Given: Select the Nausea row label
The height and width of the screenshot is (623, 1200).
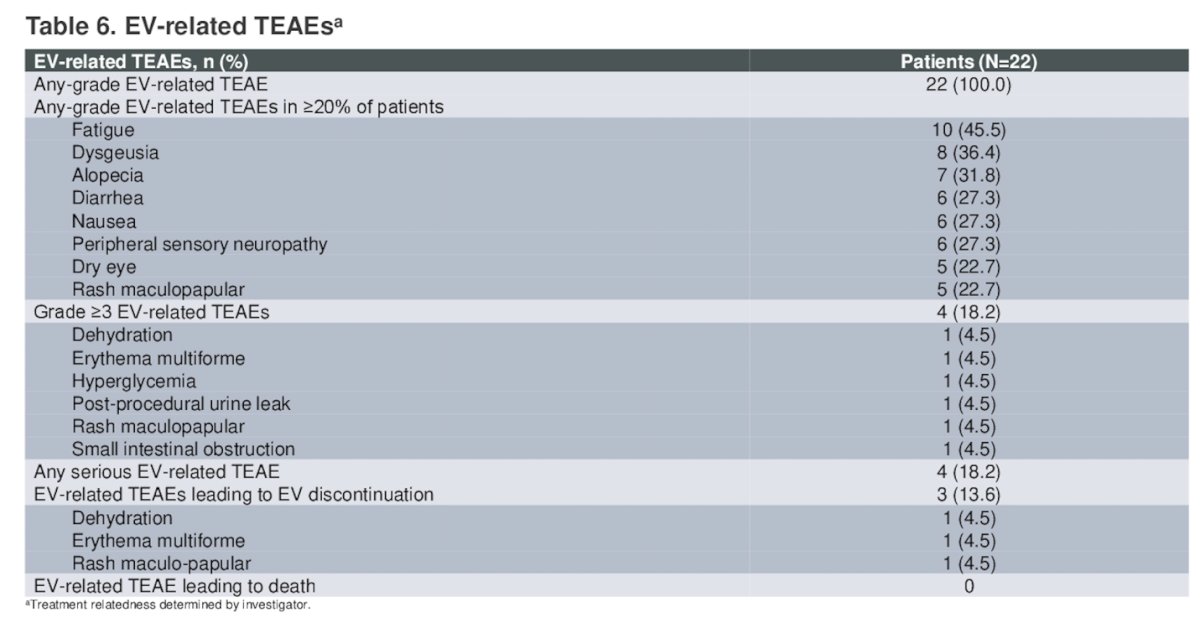Looking at the screenshot, I should (104, 222).
